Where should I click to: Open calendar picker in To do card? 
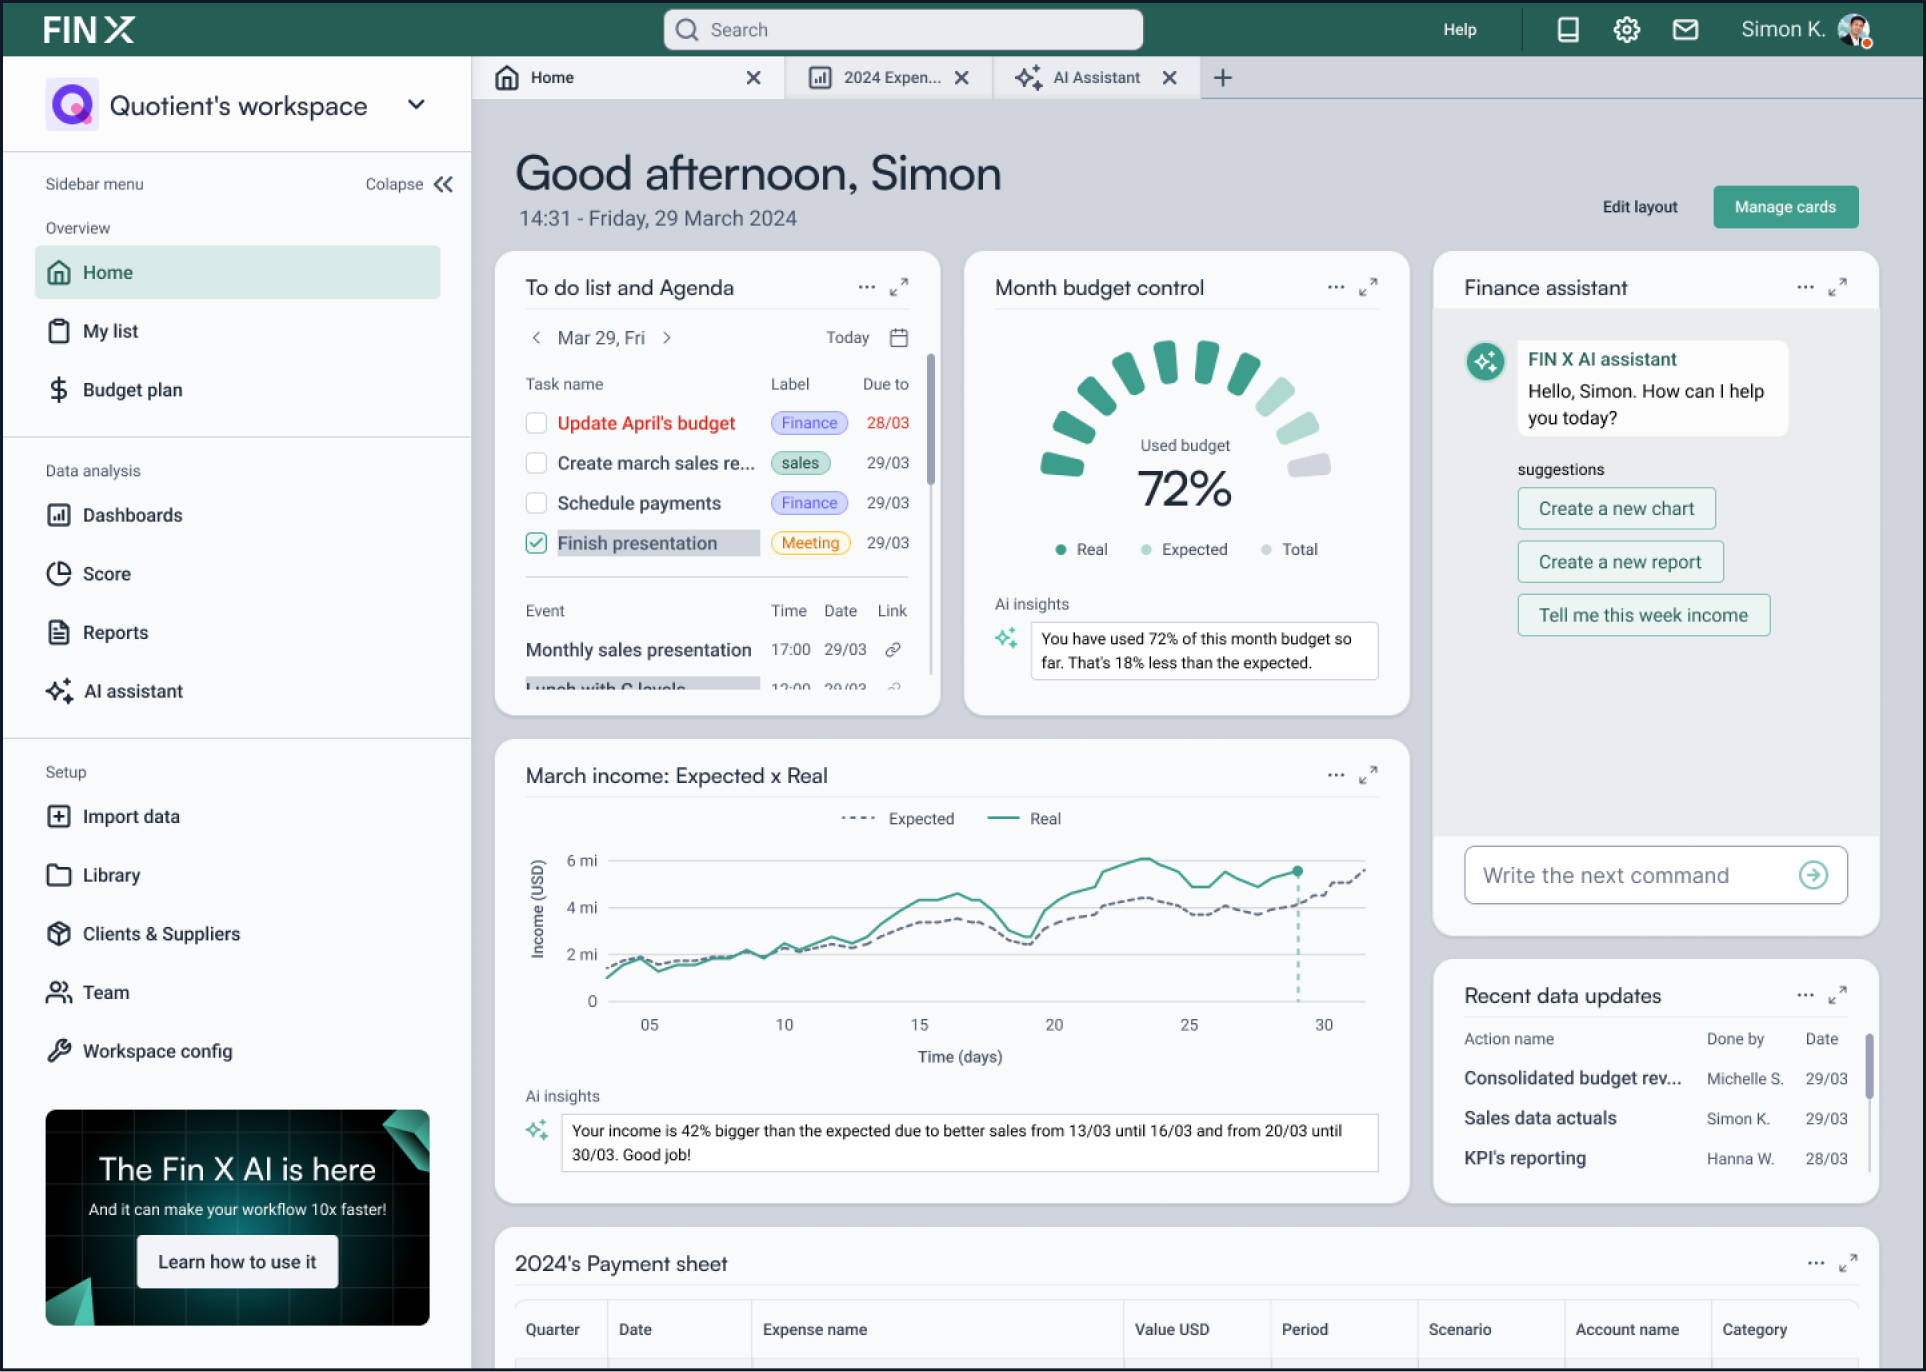898,338
